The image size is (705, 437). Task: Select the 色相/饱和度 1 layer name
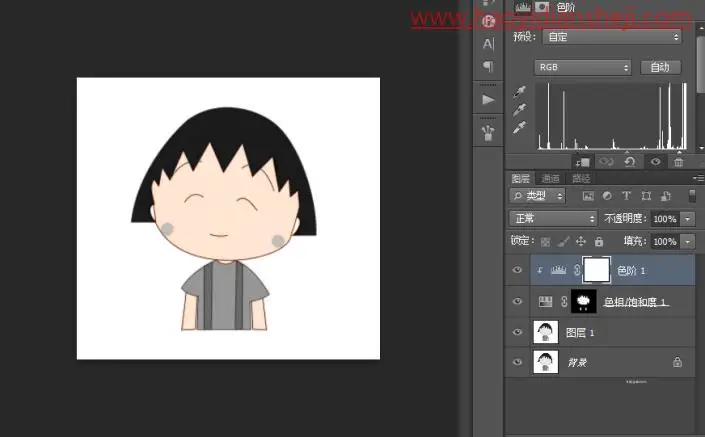(634, 302)
